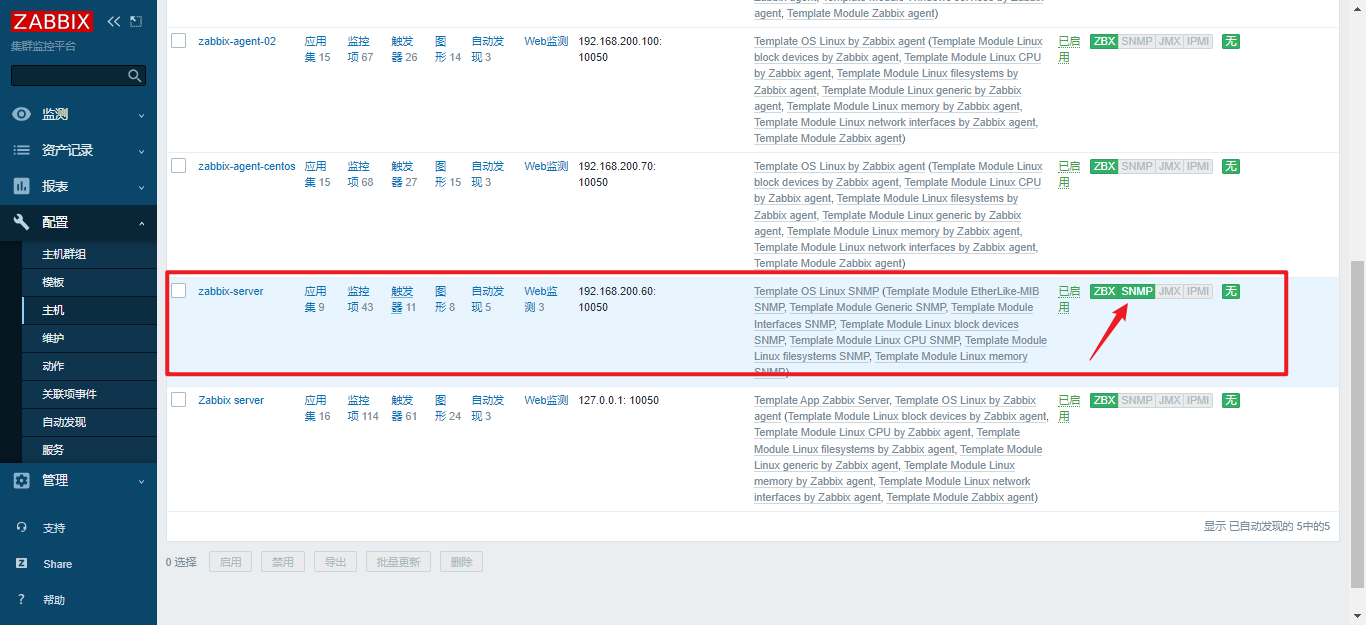Click the headset icon for 支持

pyautogui.click(x=21, y=528)
